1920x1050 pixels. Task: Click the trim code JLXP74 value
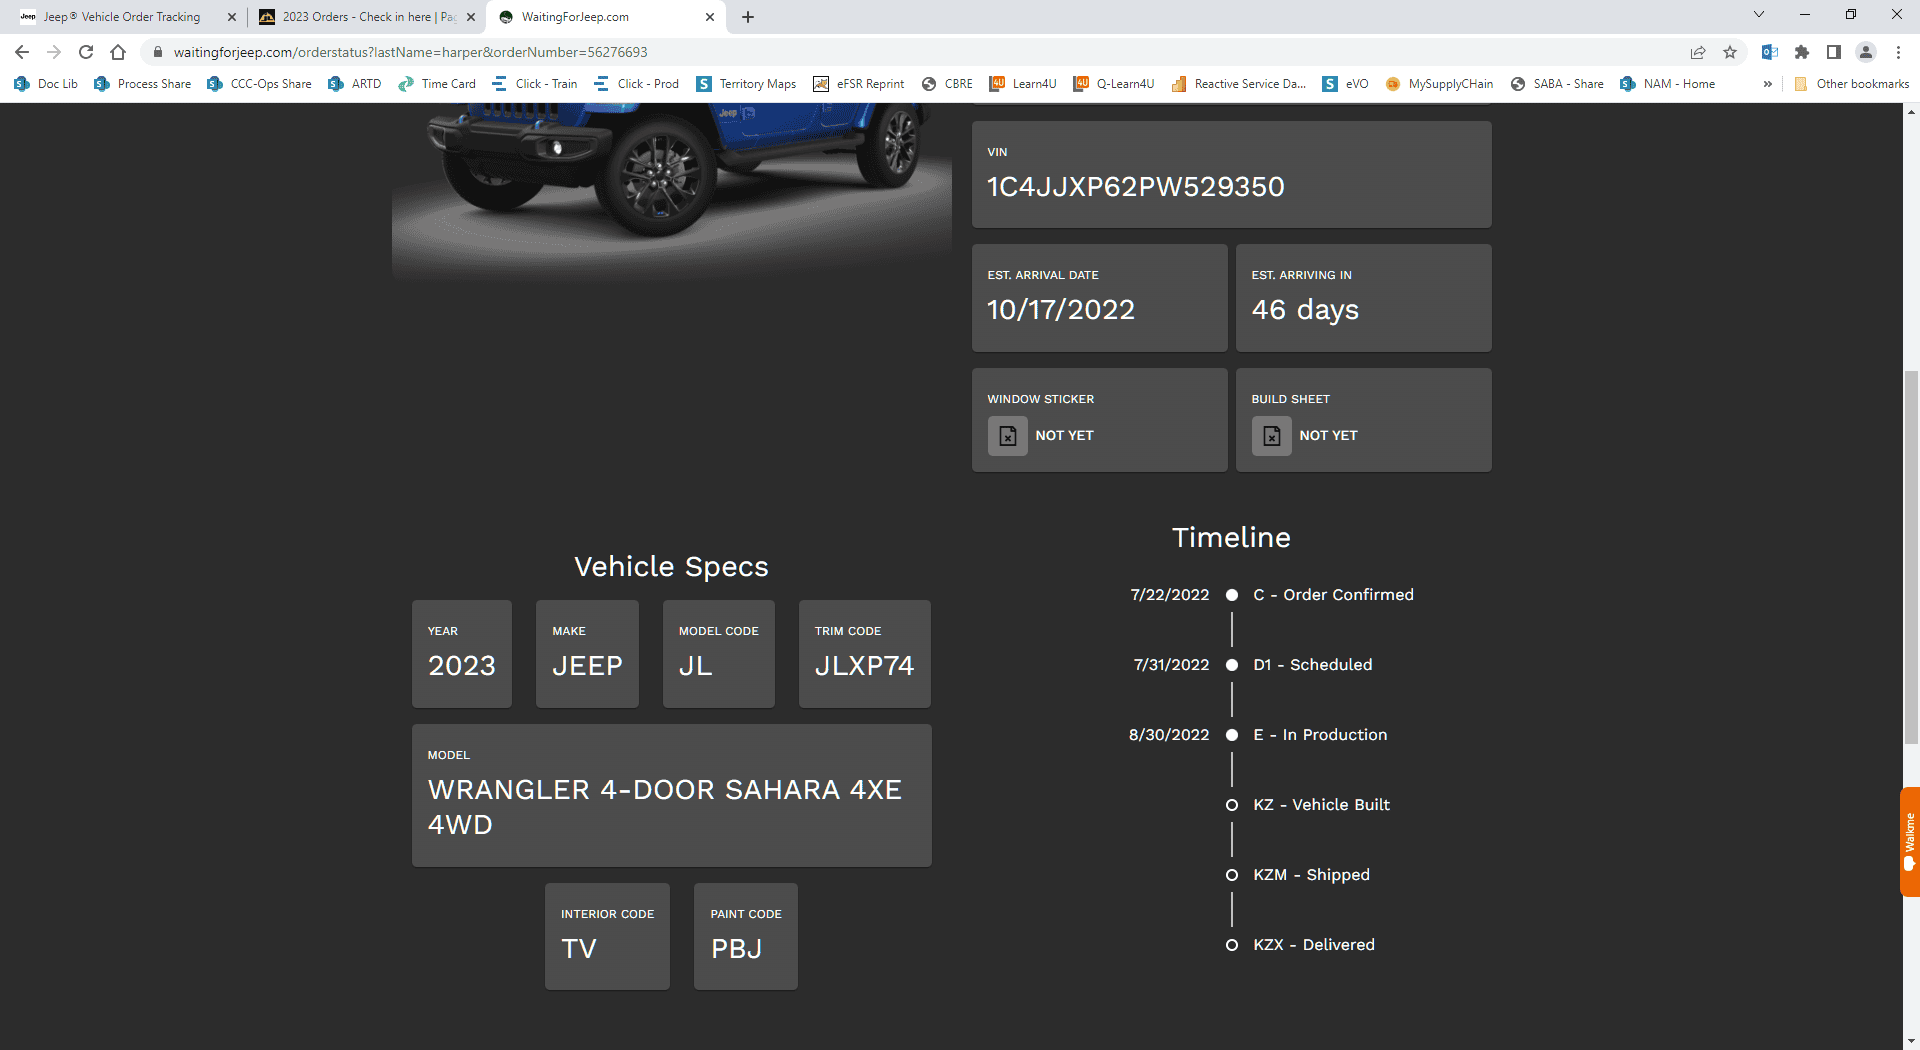(864, 666)
